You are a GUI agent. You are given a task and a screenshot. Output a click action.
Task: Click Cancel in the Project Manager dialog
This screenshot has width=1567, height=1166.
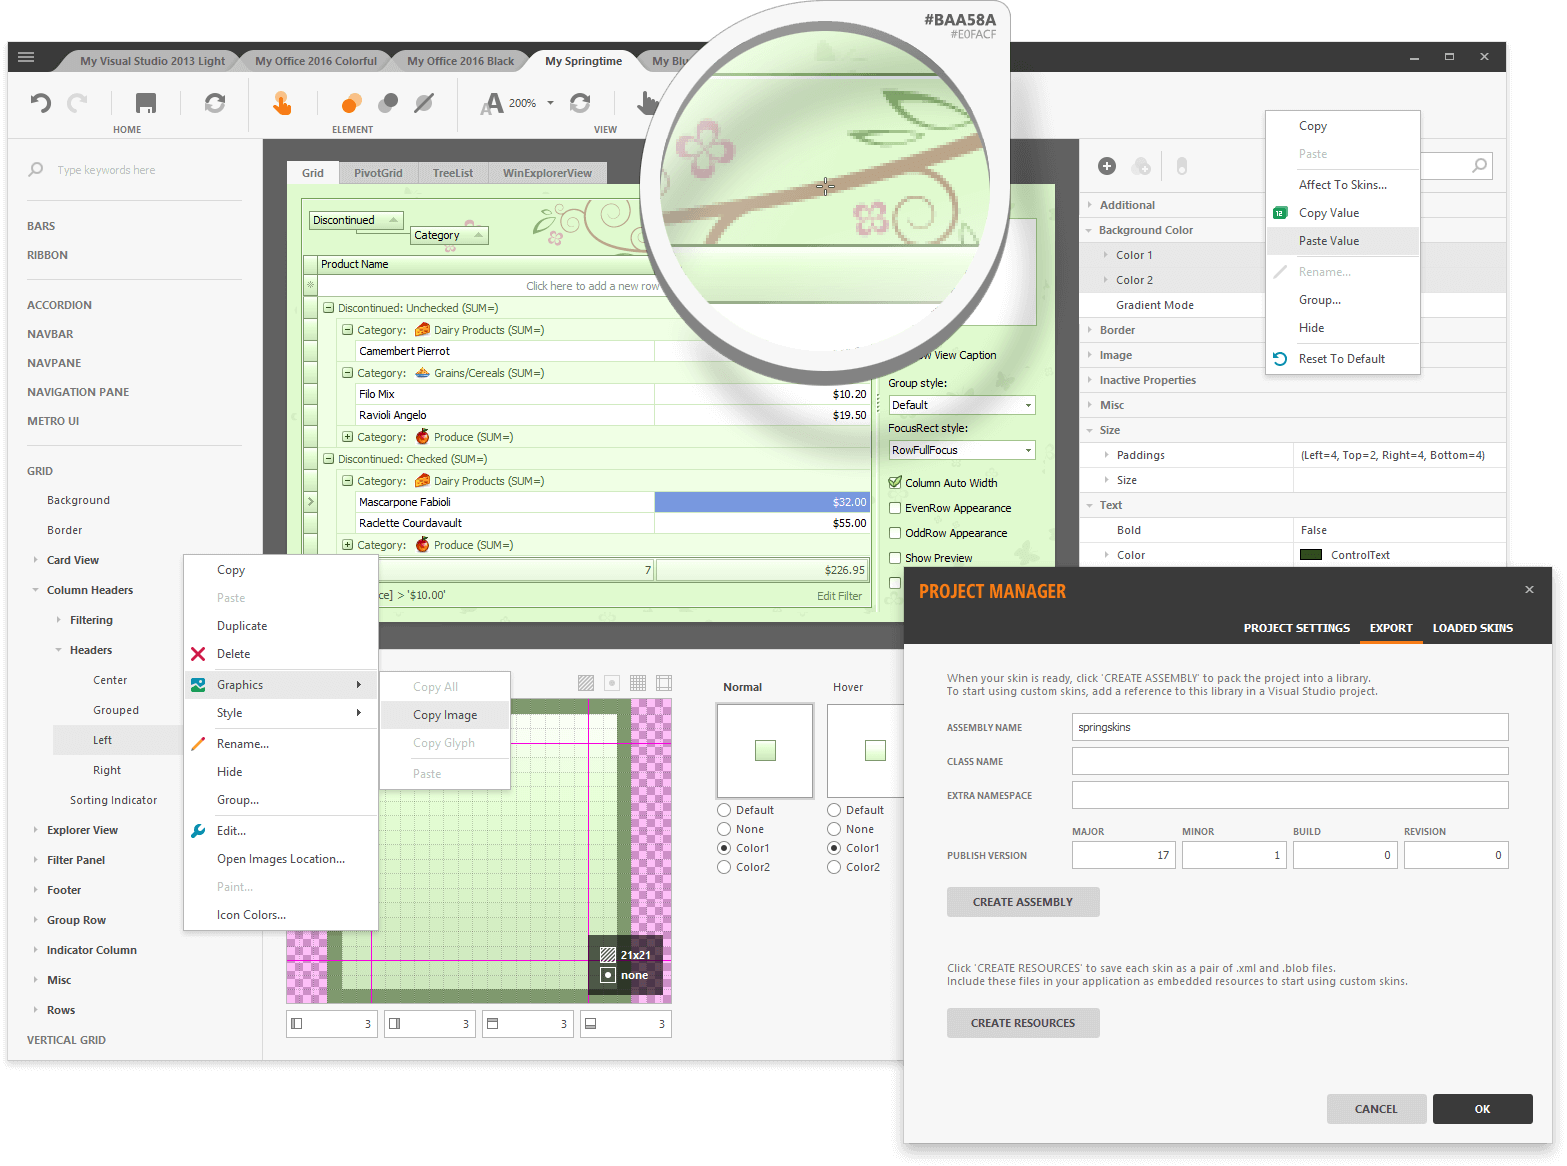click(x=1376, y=1109)
